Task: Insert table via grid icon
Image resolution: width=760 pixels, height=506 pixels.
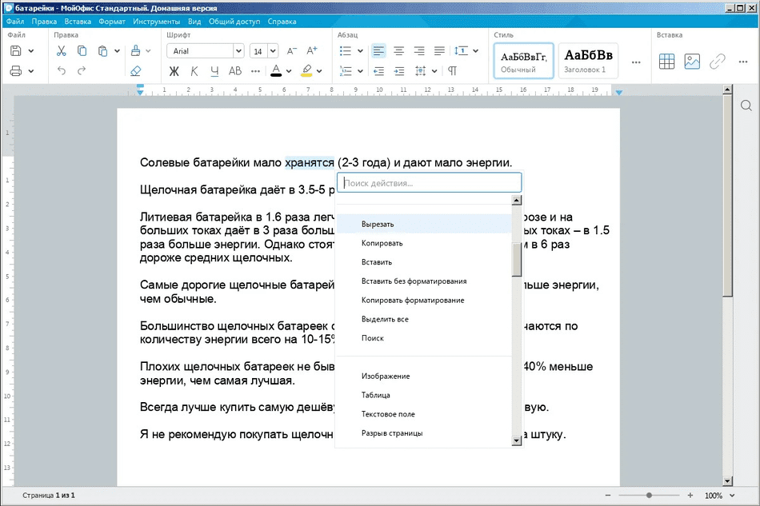Action: pyautogui.click(x=666, y=61)
